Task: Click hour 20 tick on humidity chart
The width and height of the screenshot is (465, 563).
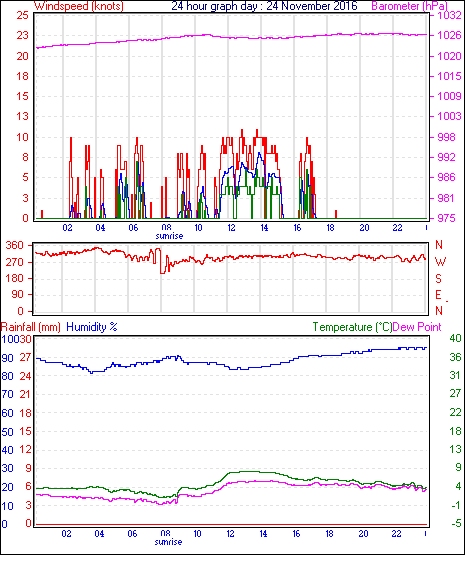Action: [x=363, y=534]
